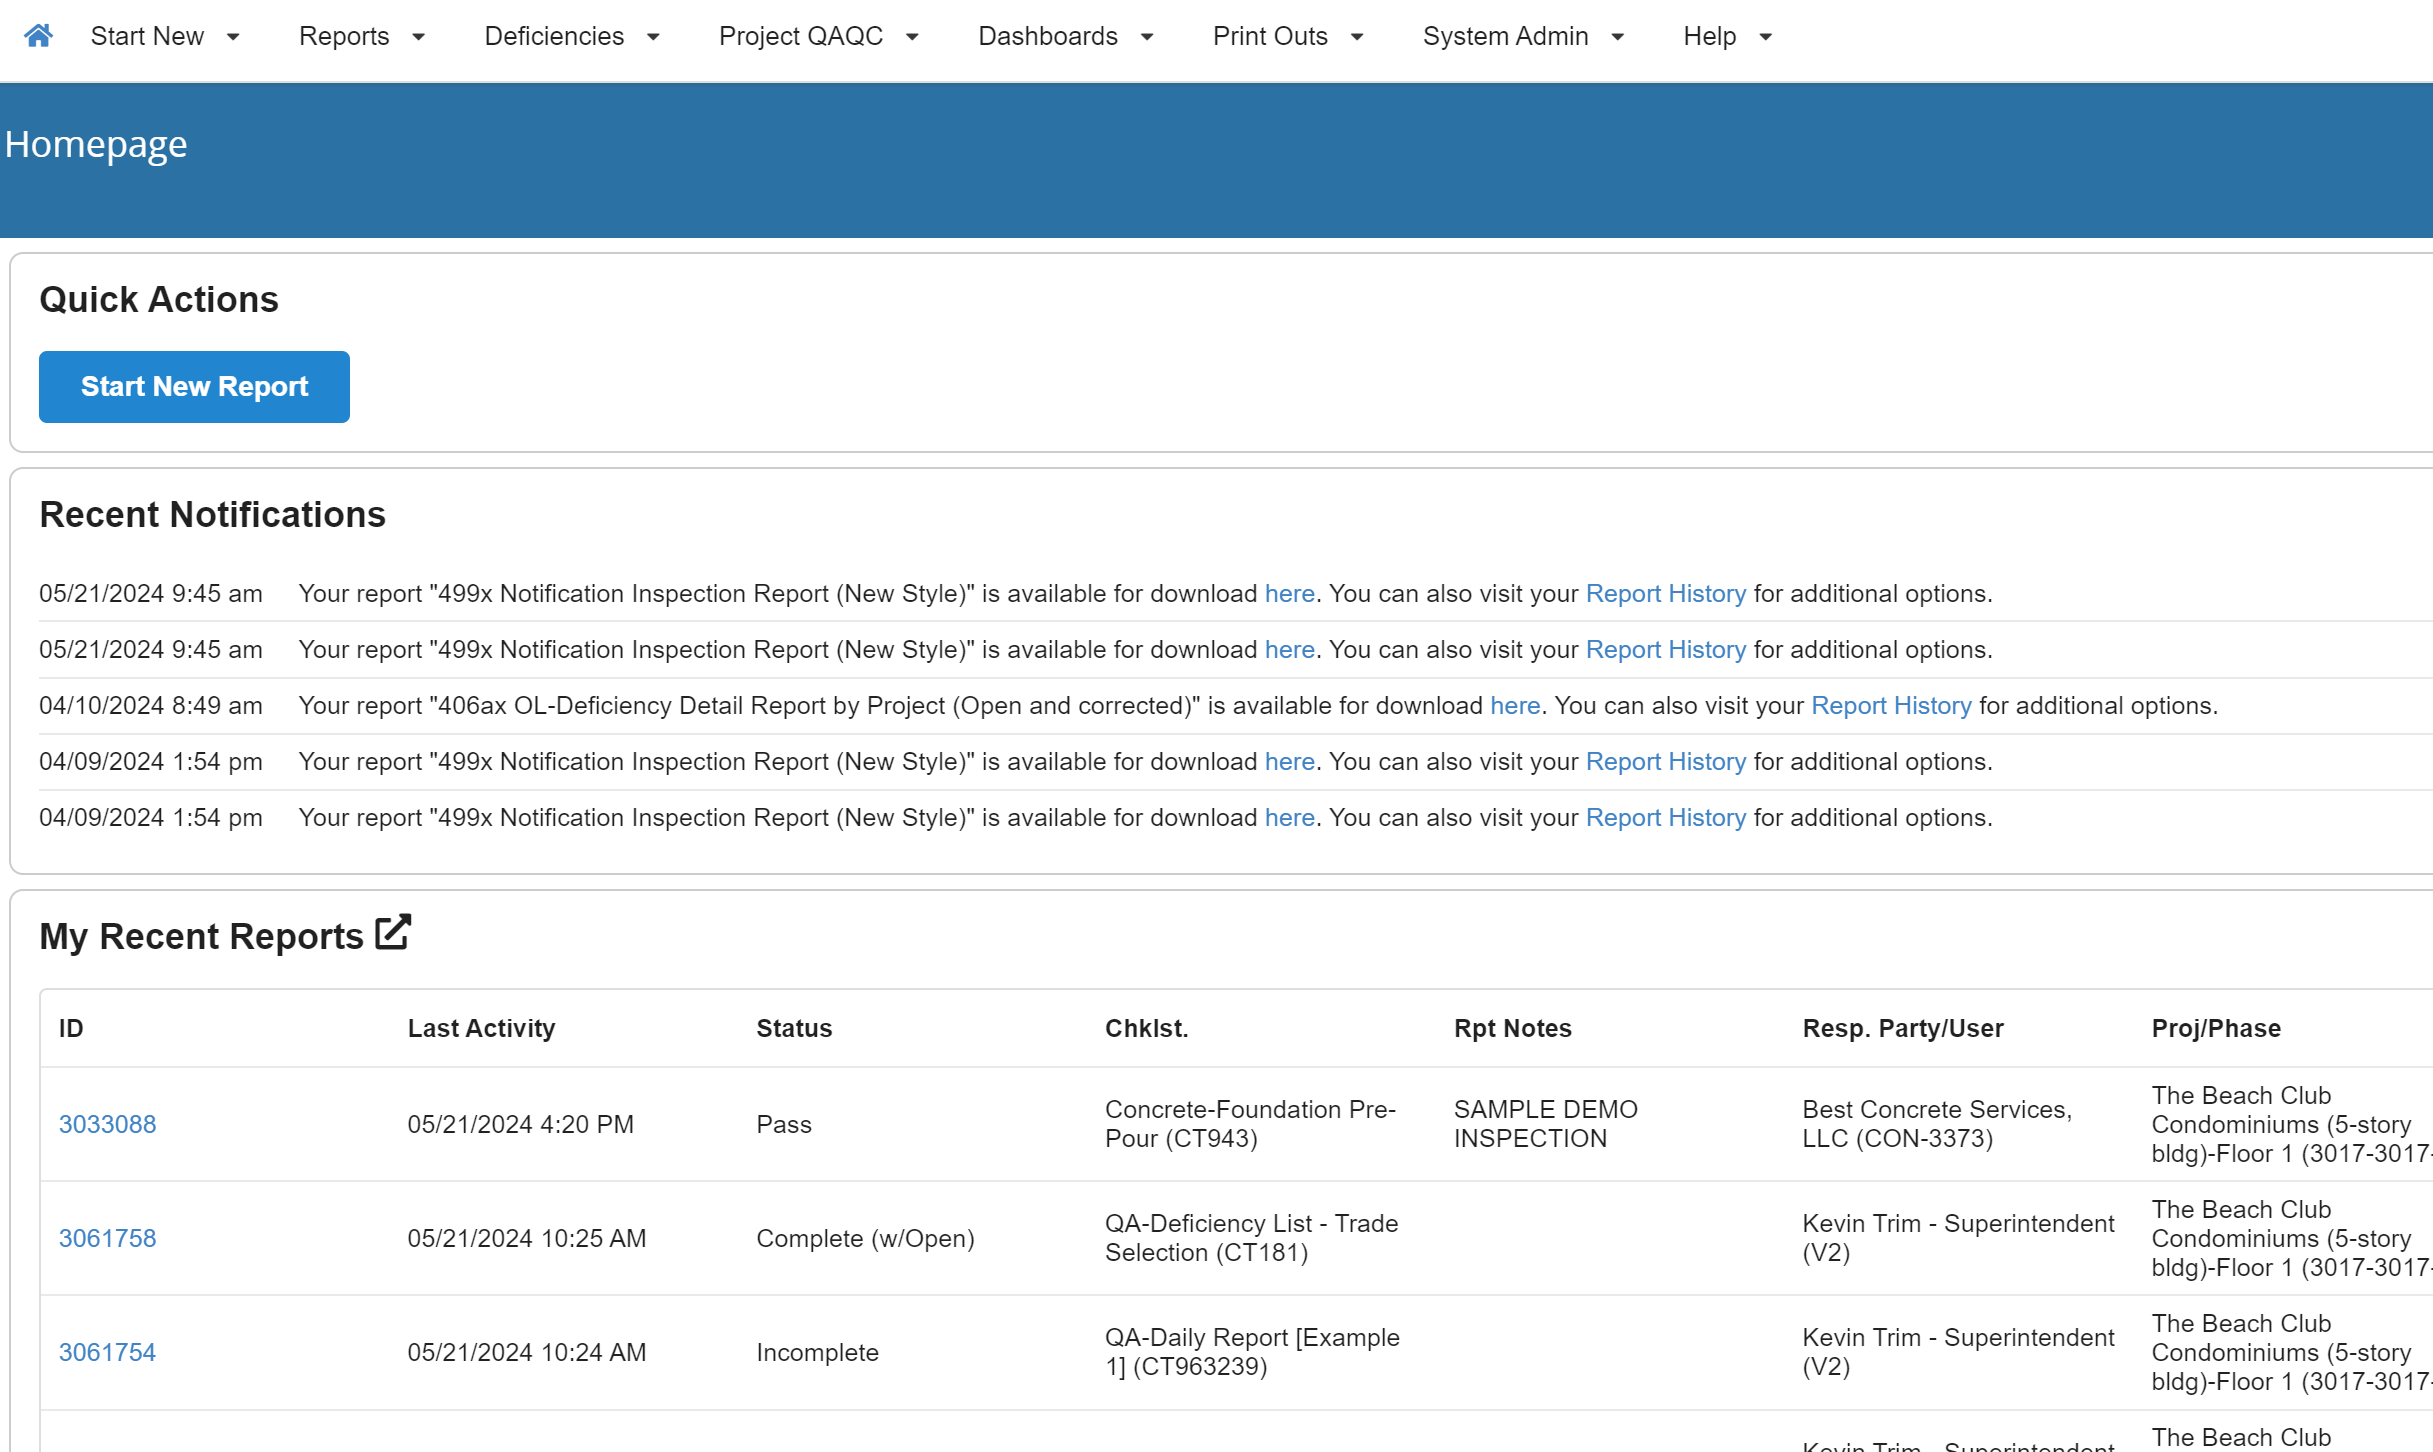
Task: Open report ID 3033088
Action: (107, 1124)
